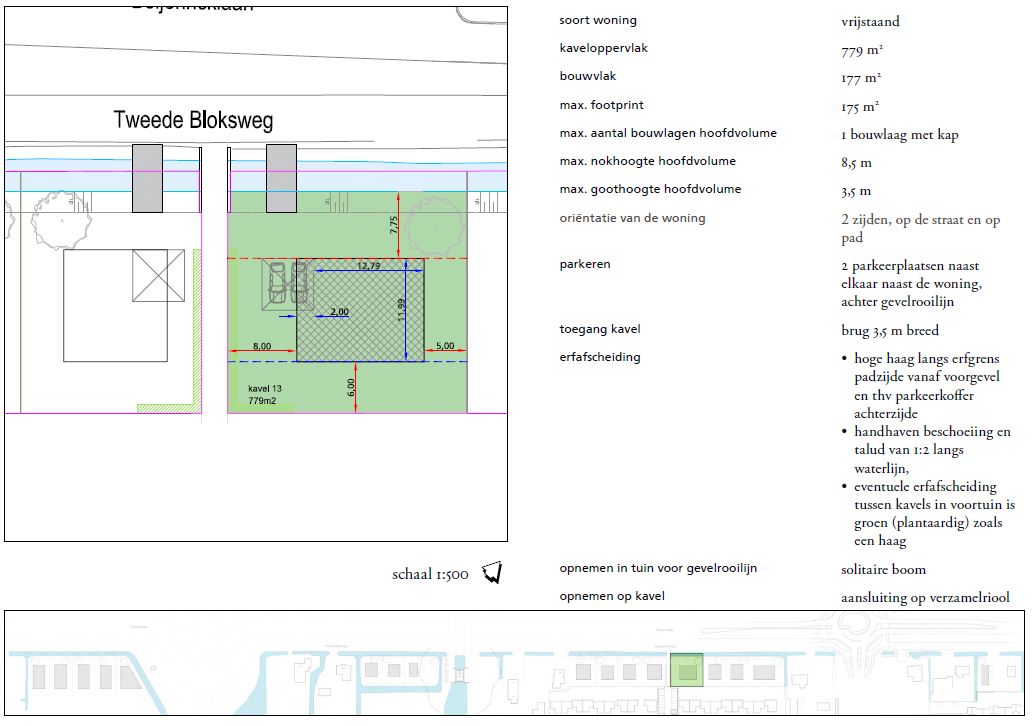1034x726 pixels.
Task: Click the highlighted green plot in overview map
Action: pyautogui.click(x=686, y=671)
